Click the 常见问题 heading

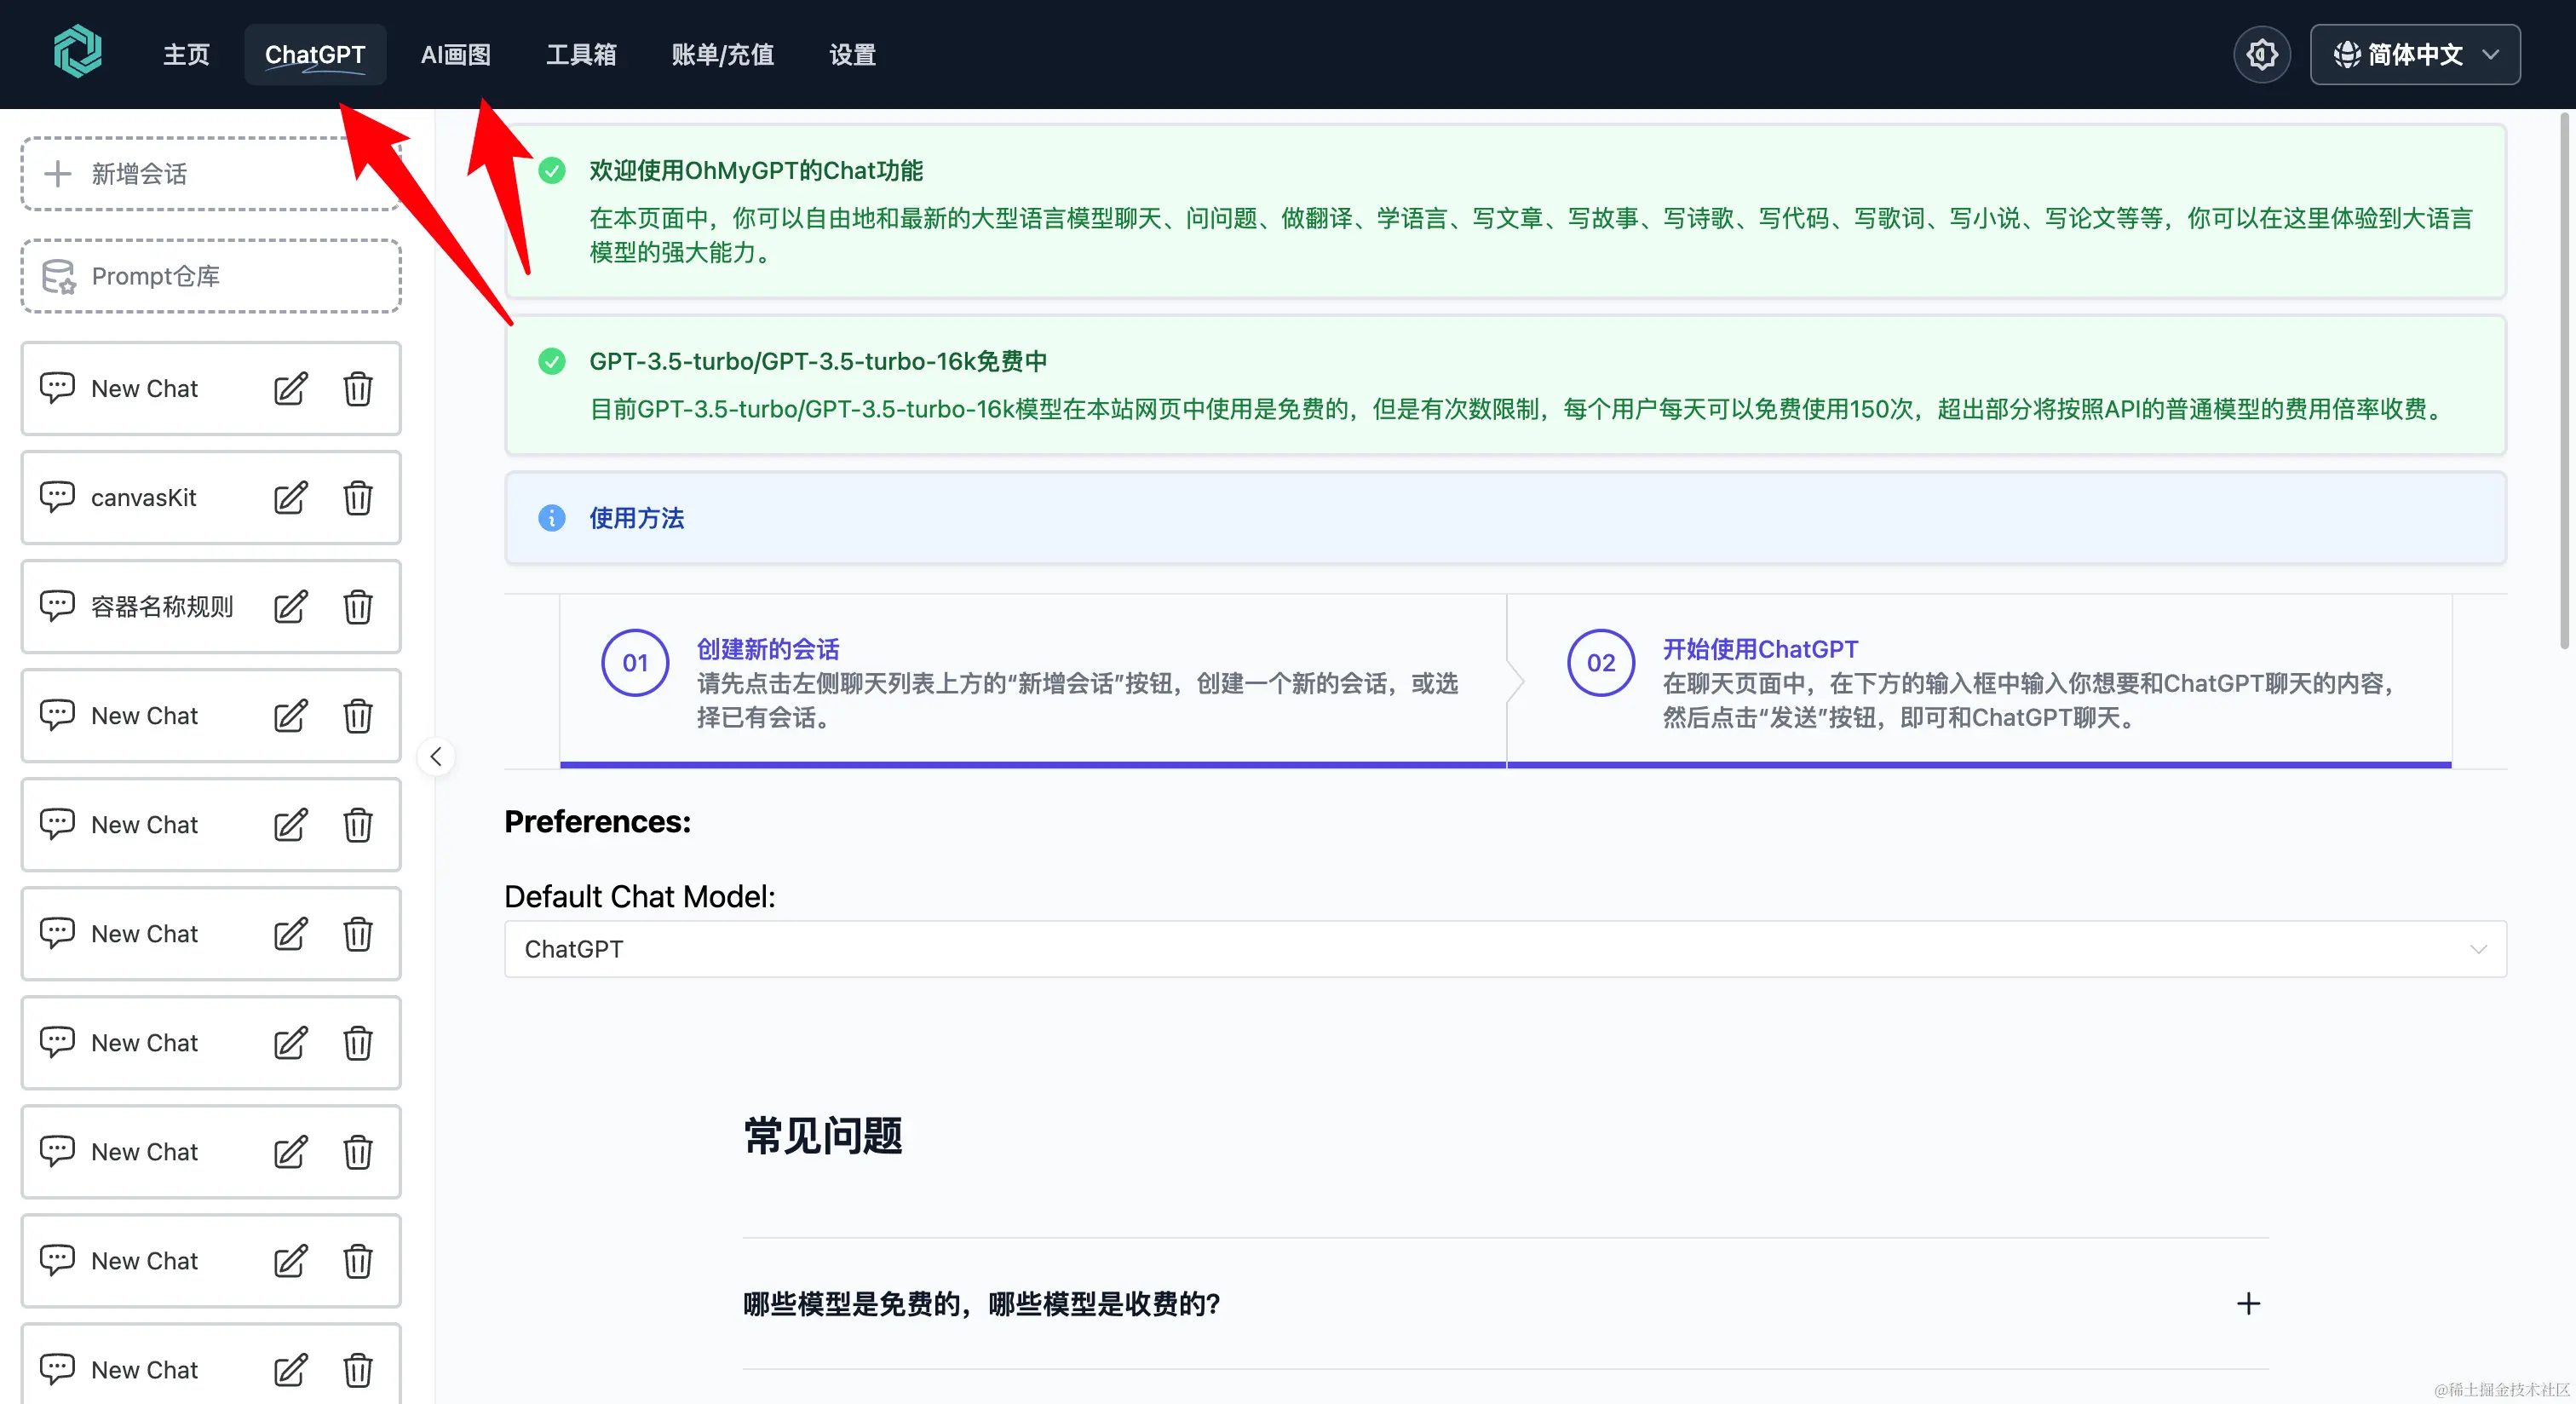click(x=823, y=1137)
